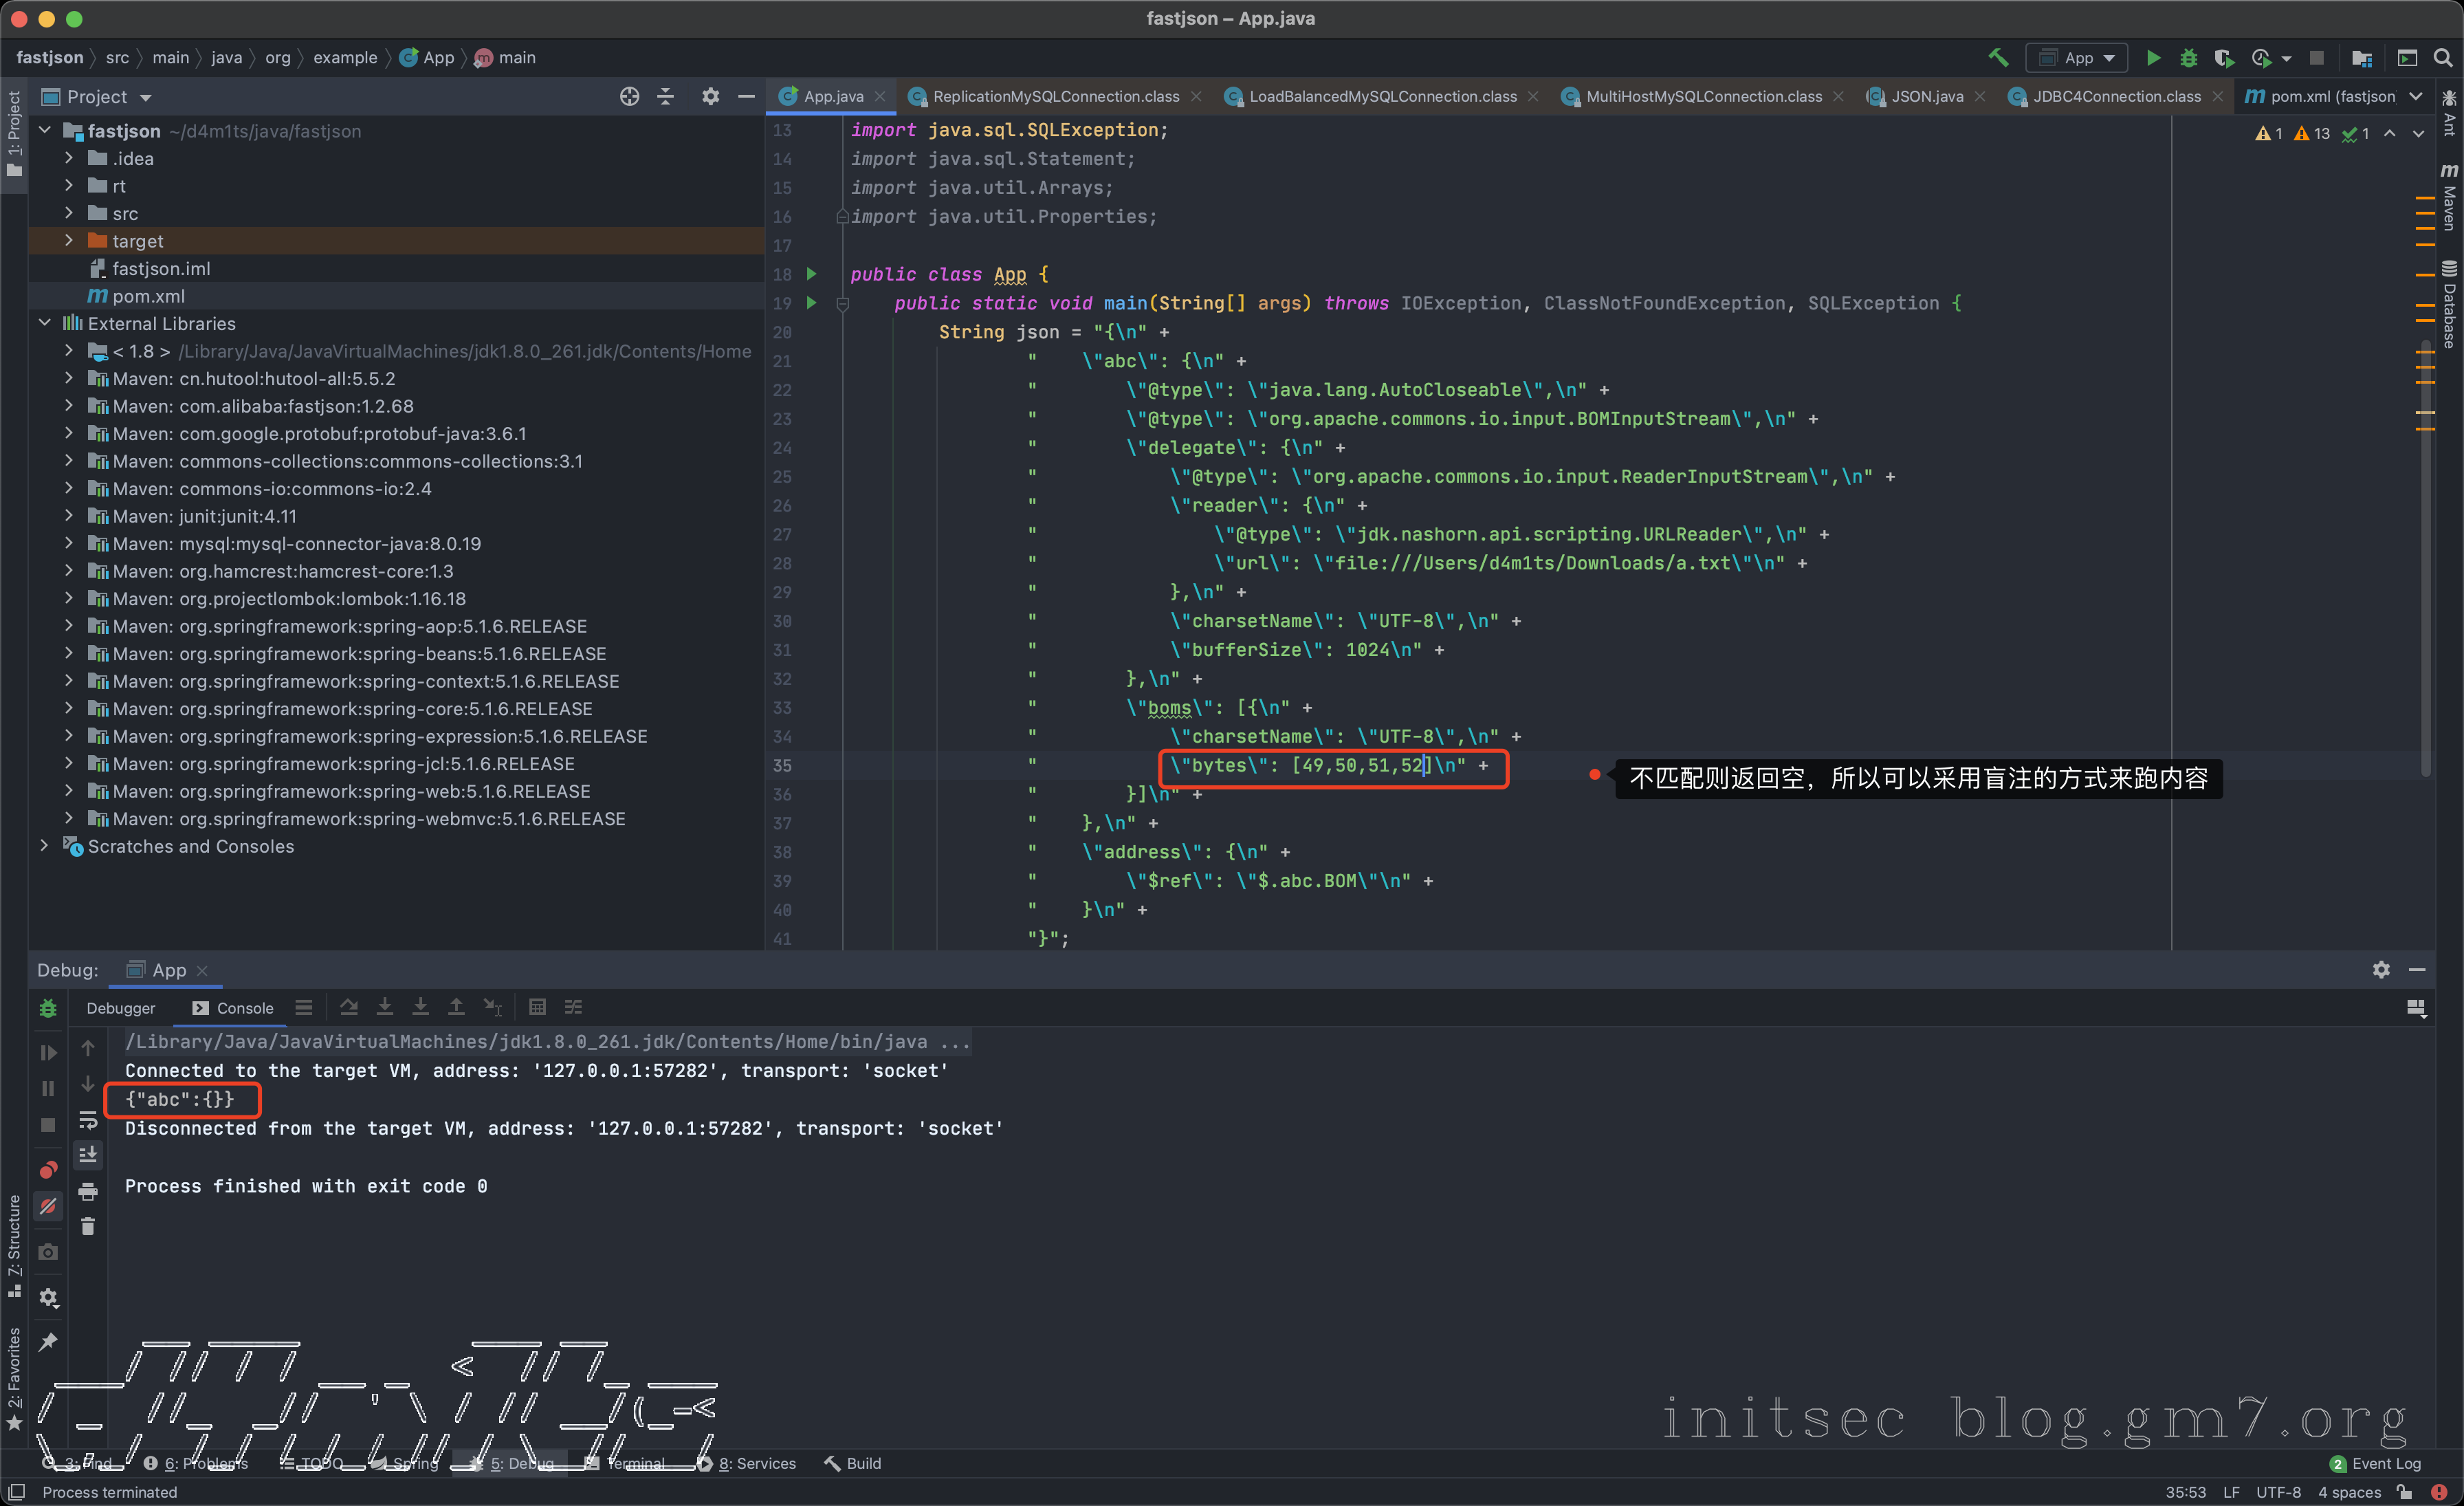
Task: Click the green Run App button
Action: click(x=2153, y=58)
